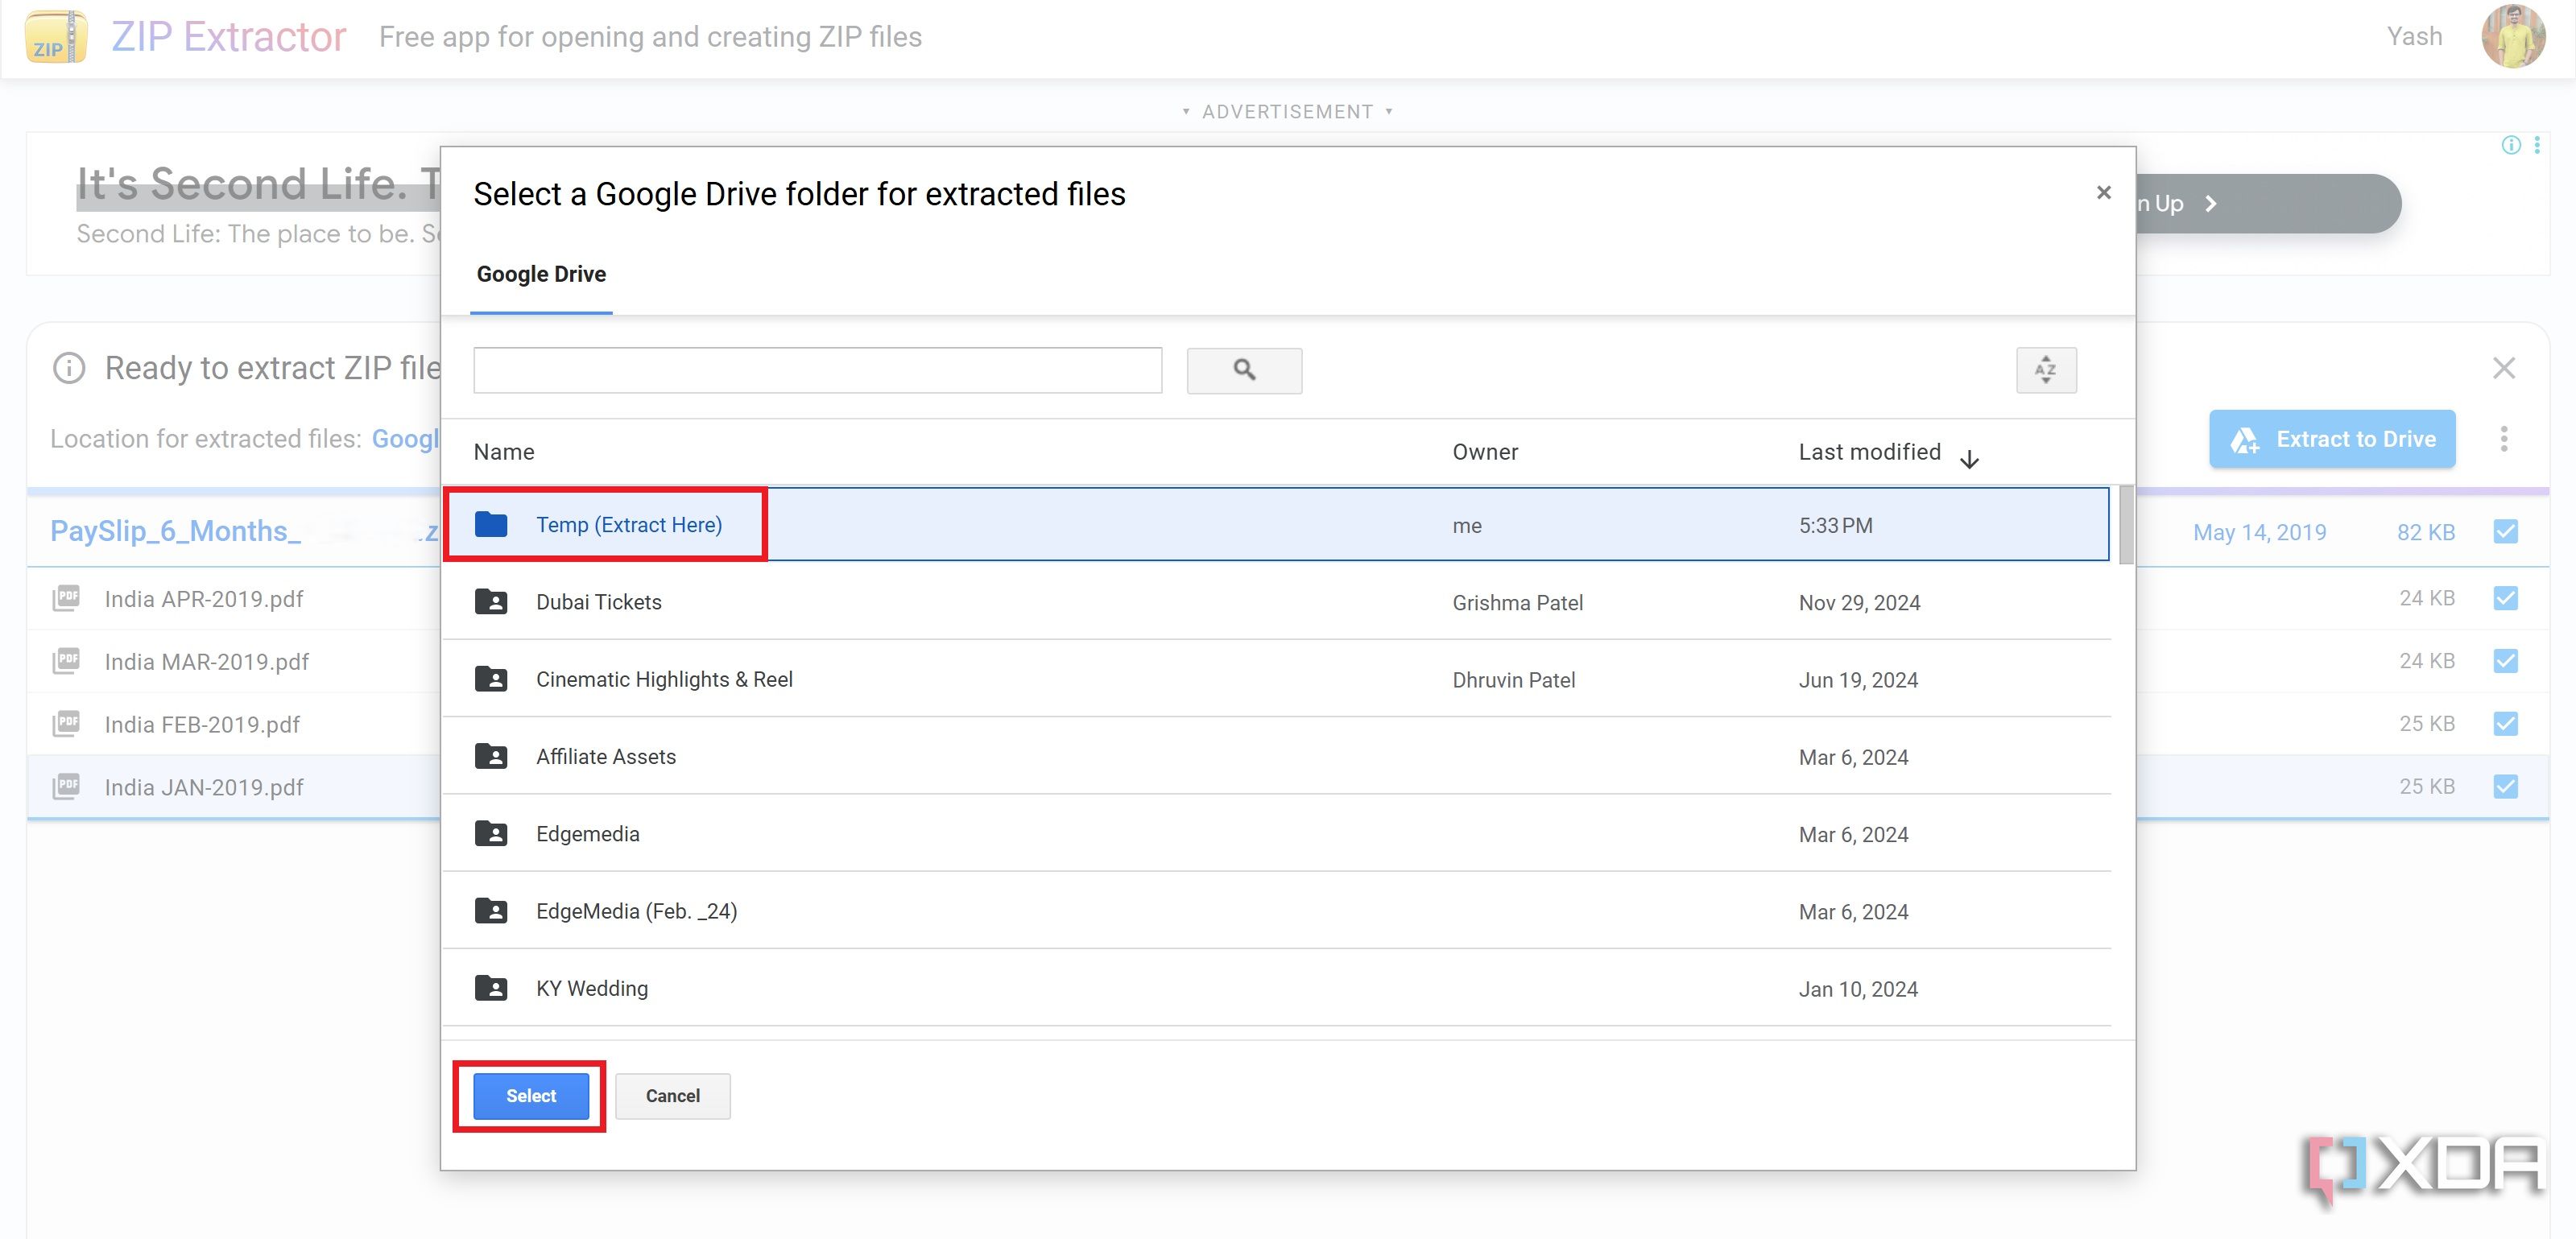This screenshot has height=1239, width=2576.
Task: Sort by Last modified column header
Action: click(x=1869, y=452)
